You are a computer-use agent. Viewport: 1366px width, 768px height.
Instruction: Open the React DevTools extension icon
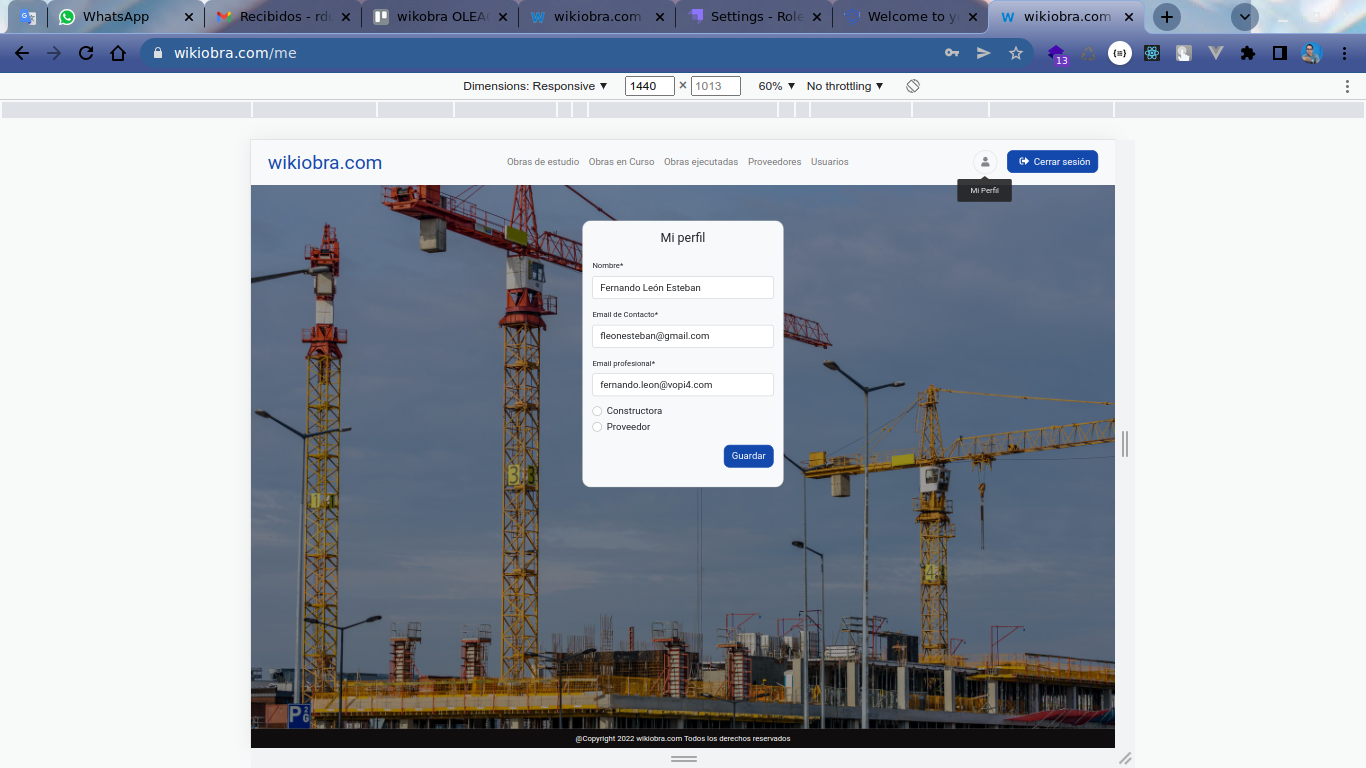pyautogui.click(x=1152, y=53)
